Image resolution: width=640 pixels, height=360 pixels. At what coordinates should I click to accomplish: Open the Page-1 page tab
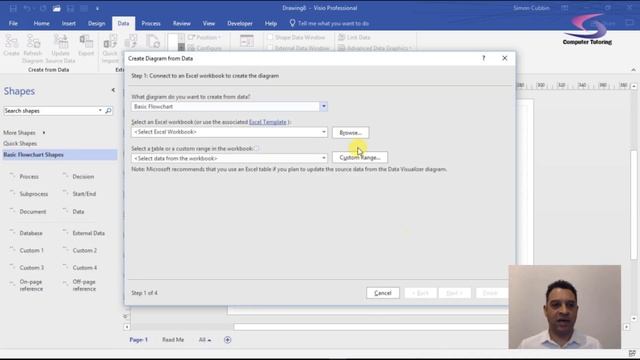[139, 340]
